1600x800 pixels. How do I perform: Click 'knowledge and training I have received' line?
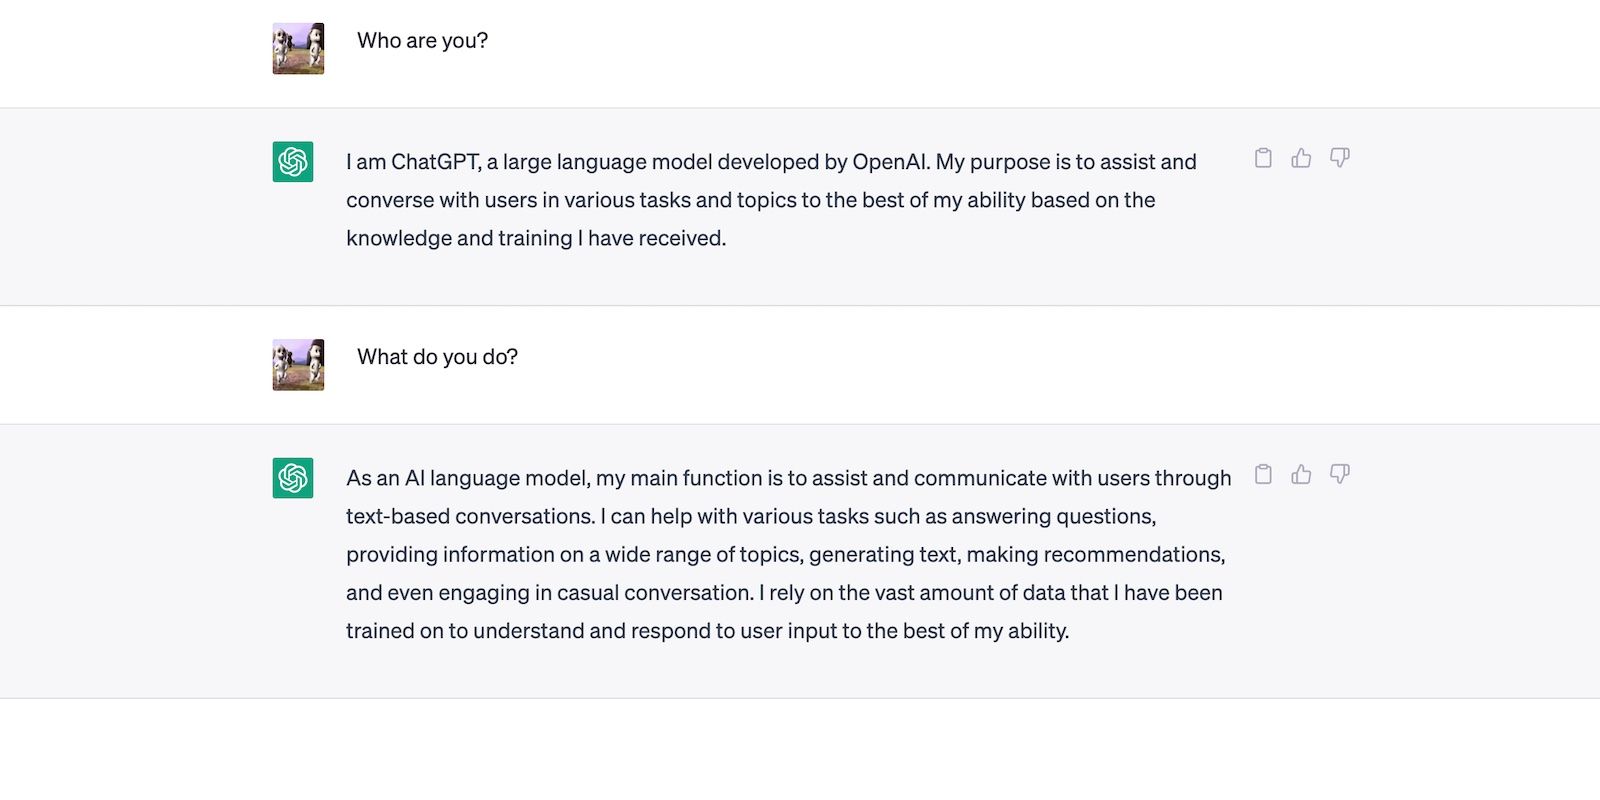point(536,238)
